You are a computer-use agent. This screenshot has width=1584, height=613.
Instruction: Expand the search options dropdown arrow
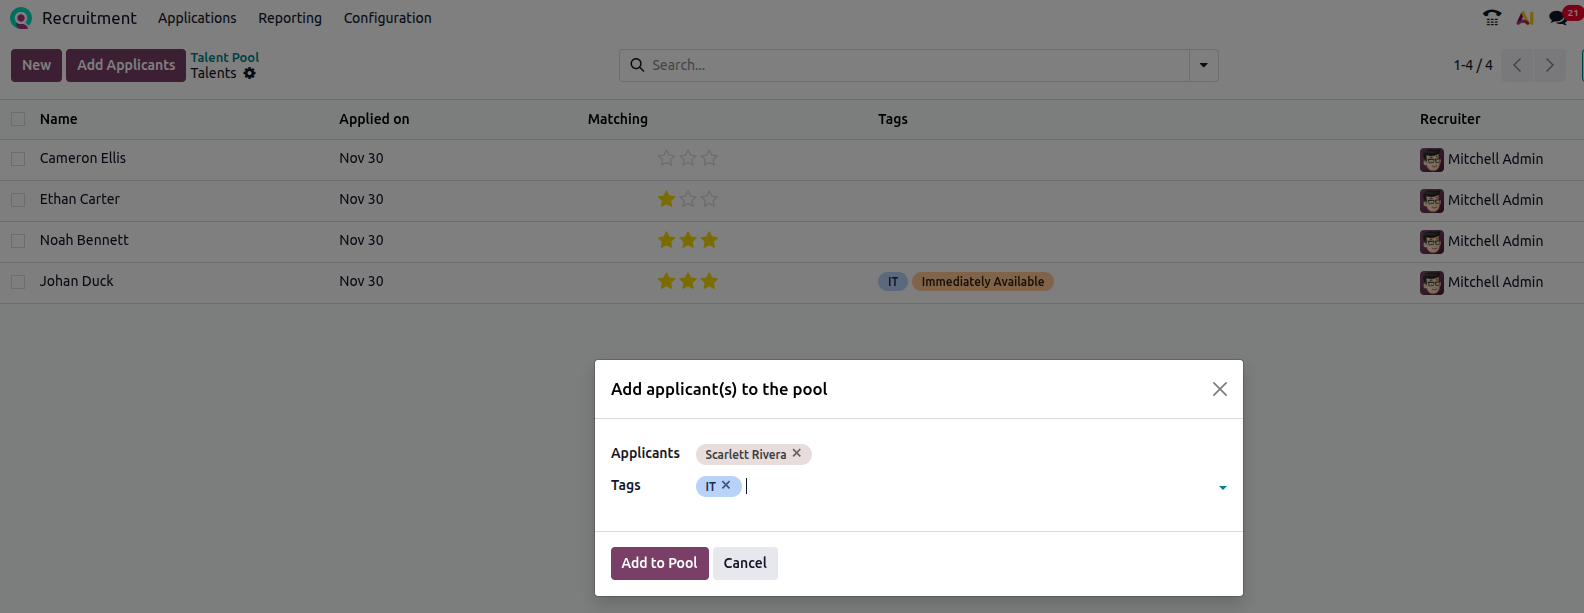pos(1203,65)
